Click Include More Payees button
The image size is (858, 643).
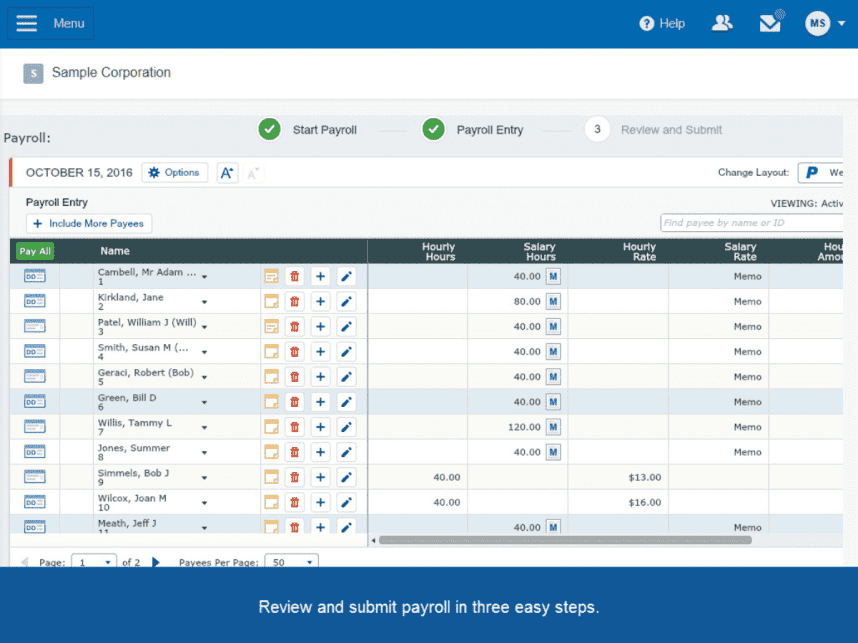pyautogui.click(x=89, y=224)
